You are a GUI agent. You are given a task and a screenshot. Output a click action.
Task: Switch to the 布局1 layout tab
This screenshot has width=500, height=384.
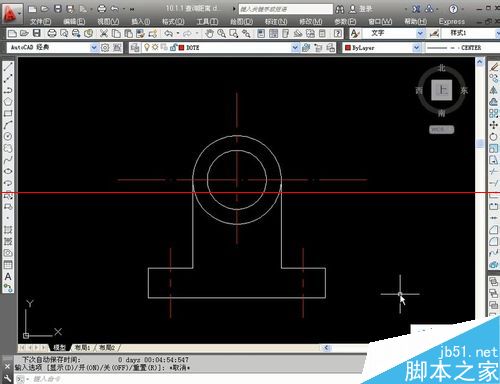pyautogui.click(x=82, y=348)
